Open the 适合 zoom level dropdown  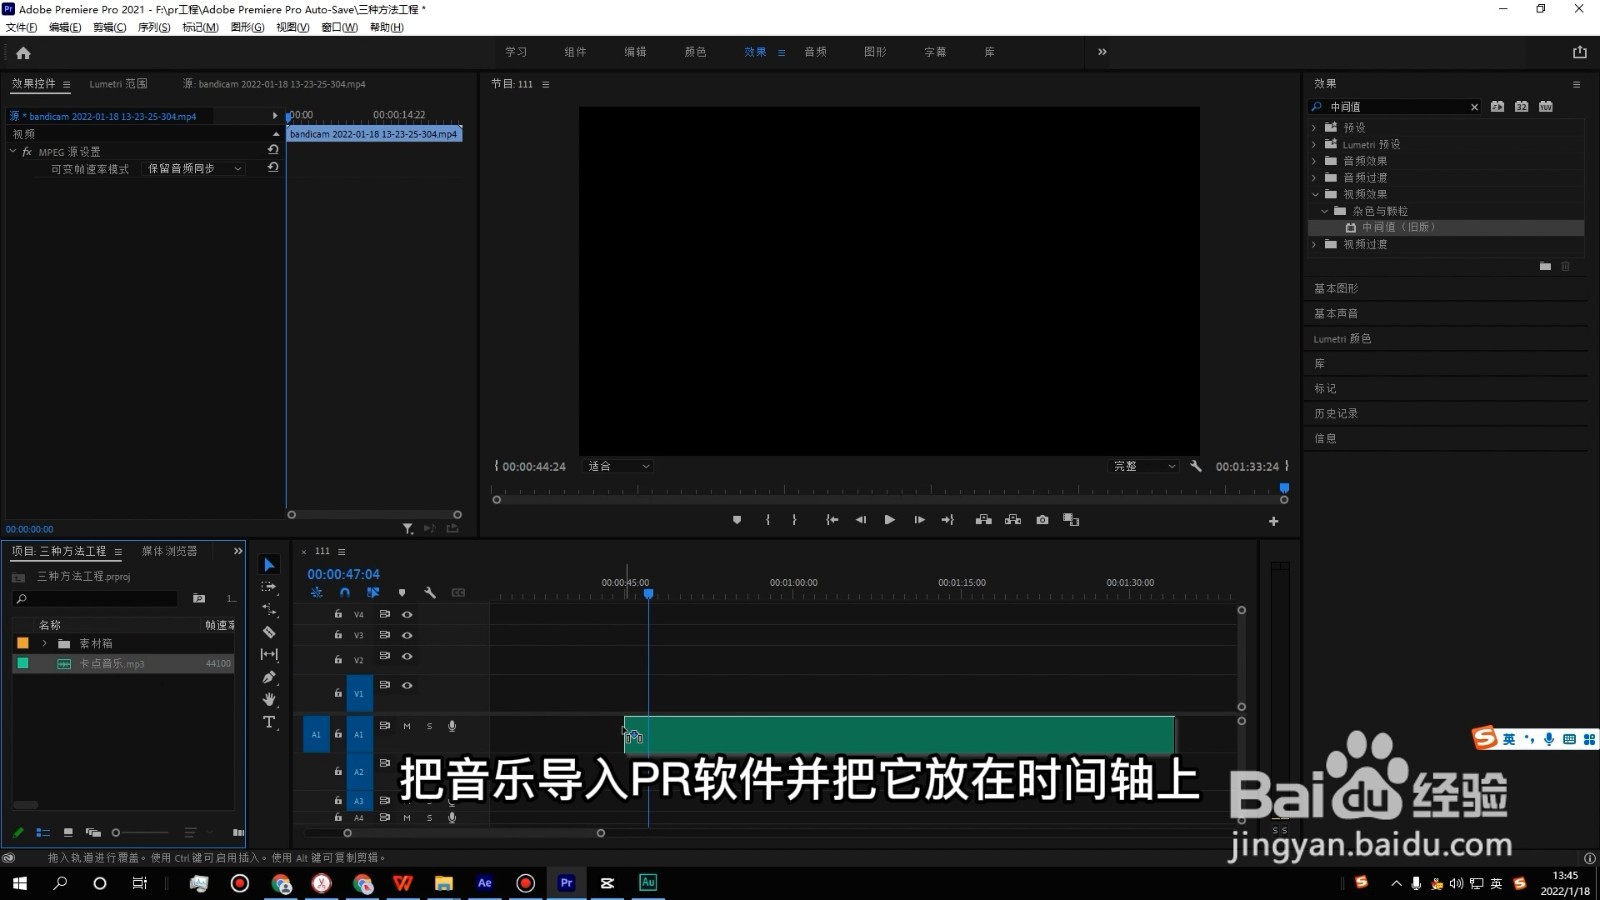pyautogui.click(x=617, y=466)
